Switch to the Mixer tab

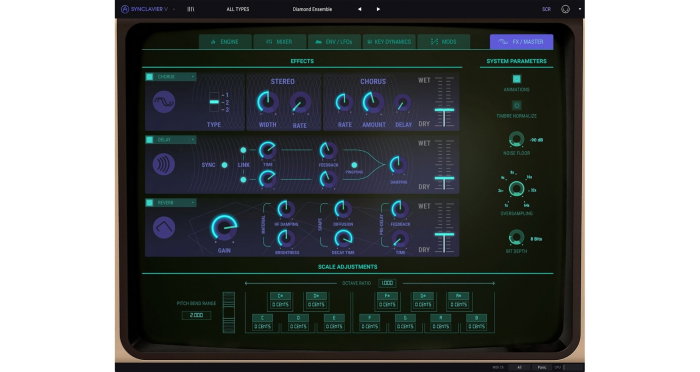click(279, 42)
